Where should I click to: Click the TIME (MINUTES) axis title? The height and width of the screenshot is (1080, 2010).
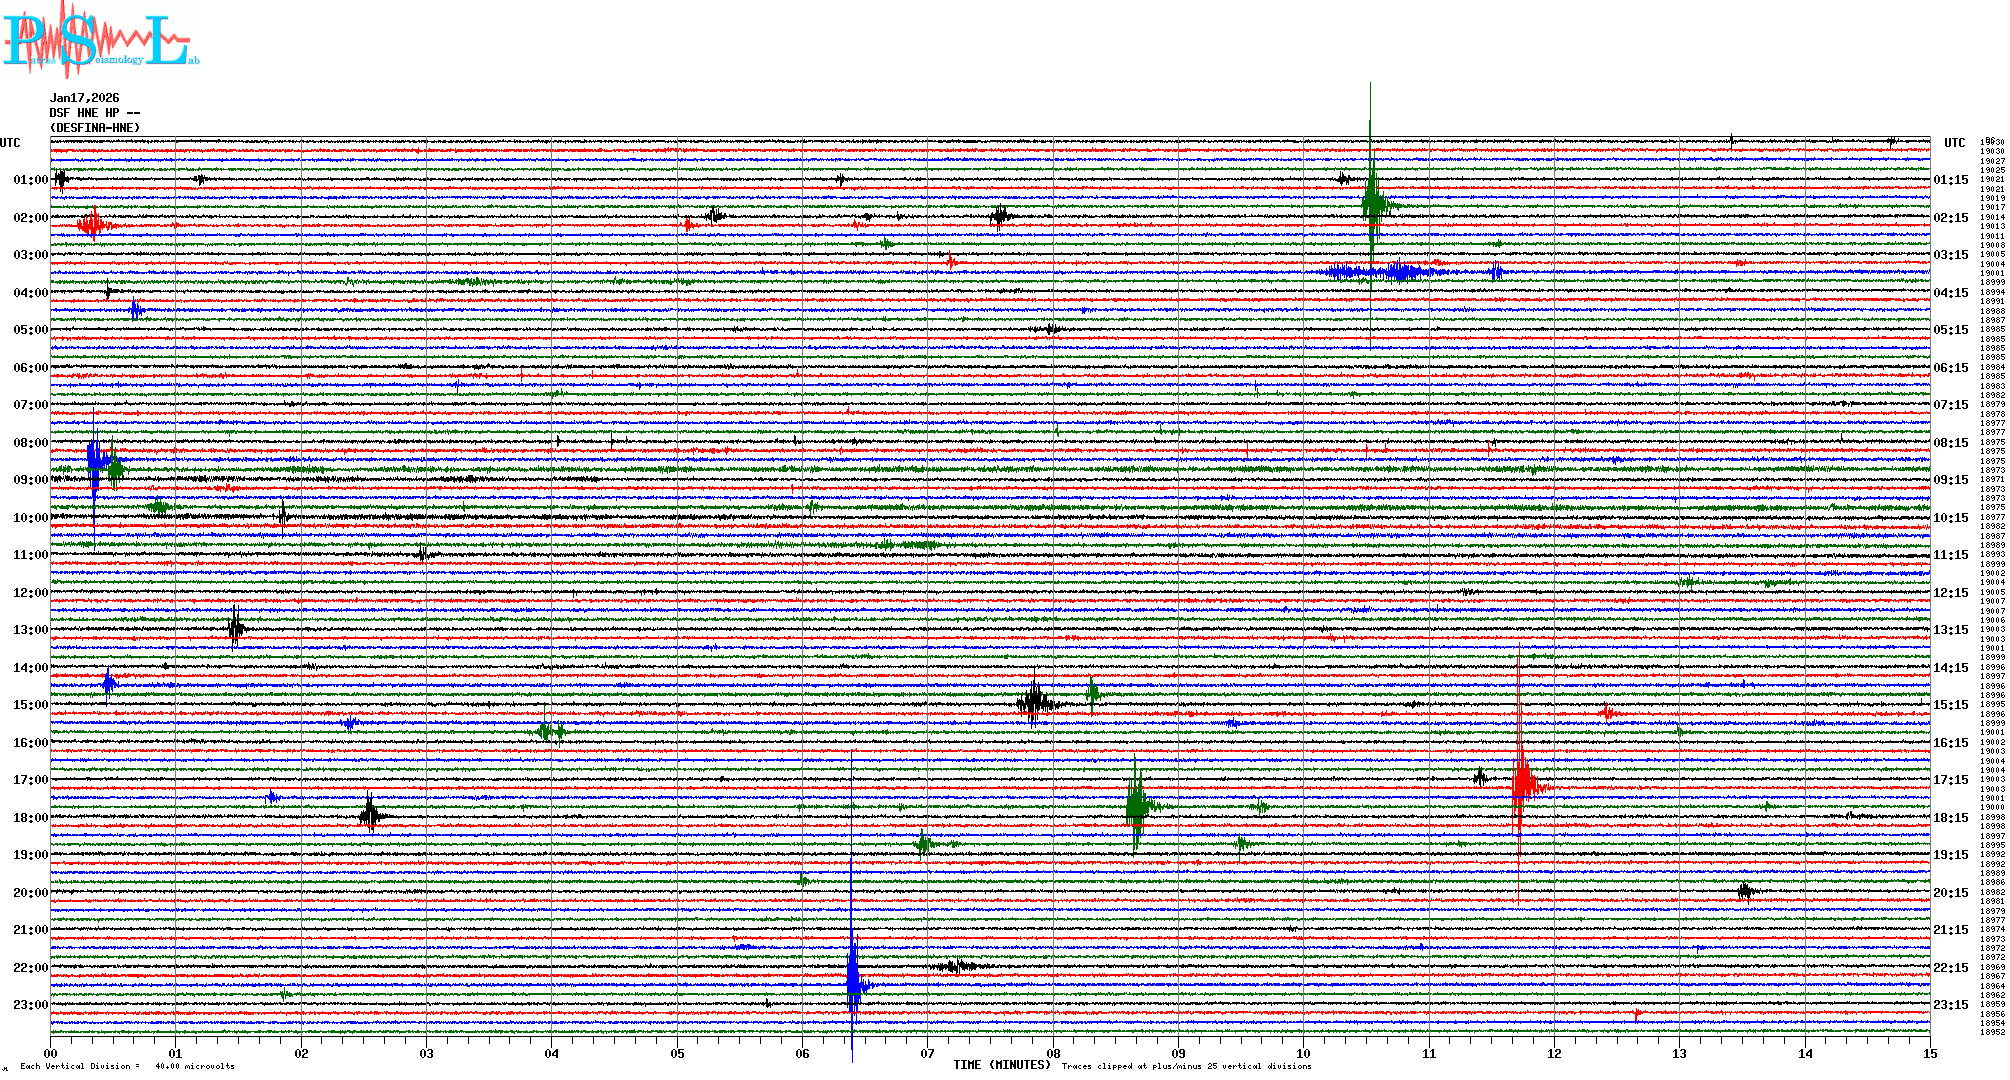pyautogui.click(x=1001, y=1065)
